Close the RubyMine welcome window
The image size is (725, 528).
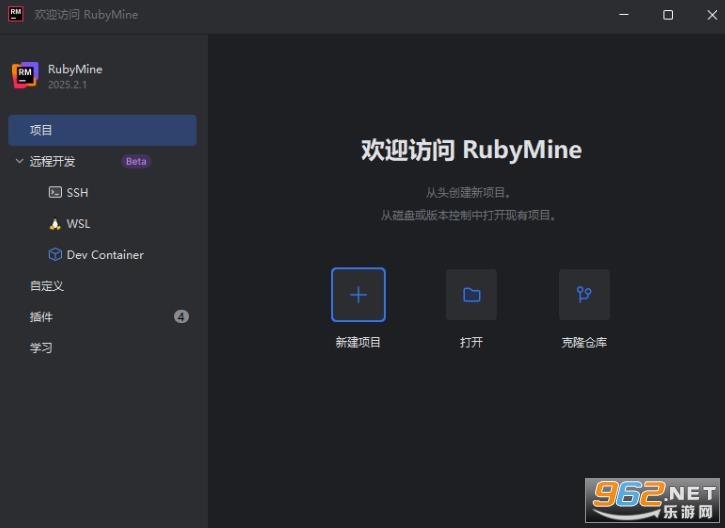pyautogui.click(x=712, y=15)
